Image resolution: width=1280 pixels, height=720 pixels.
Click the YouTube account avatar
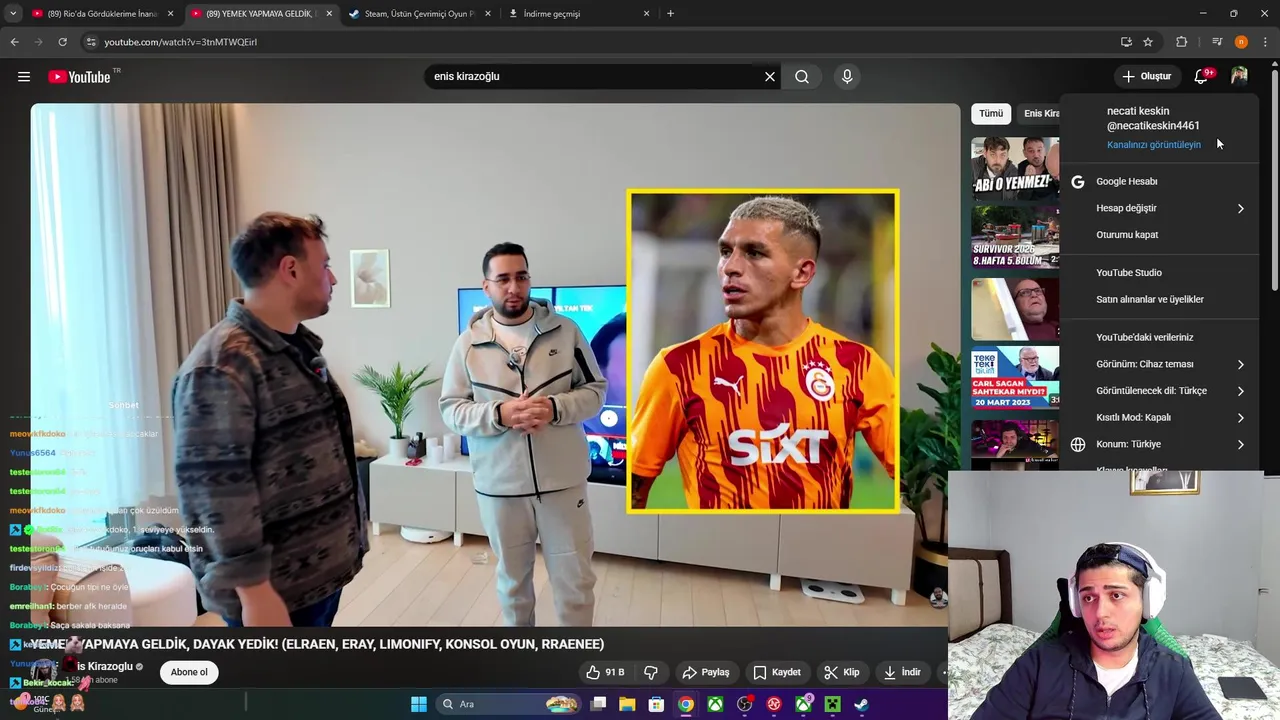click(1239, 76)
